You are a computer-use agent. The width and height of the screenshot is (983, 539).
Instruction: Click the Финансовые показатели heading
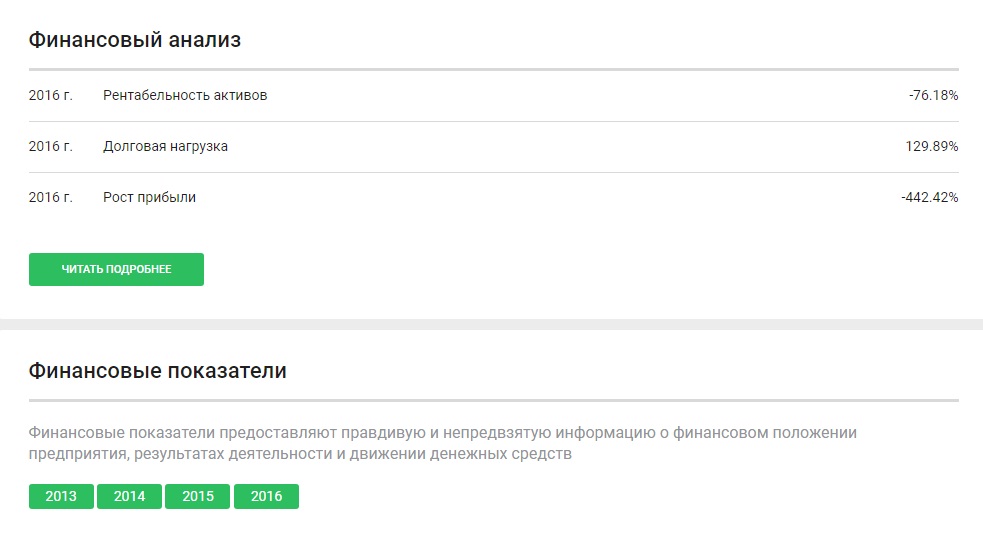pyautogui.click(x=157, y=371)
